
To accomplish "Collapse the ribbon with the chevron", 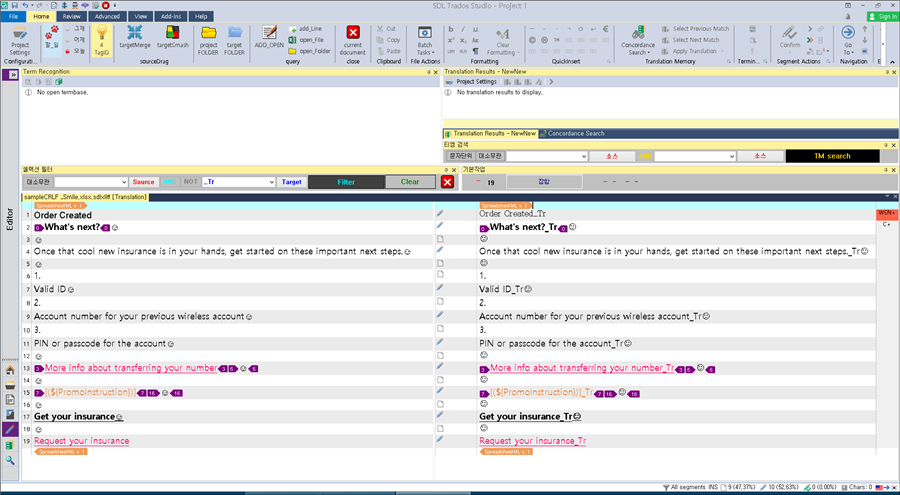I will coord(893,62).
